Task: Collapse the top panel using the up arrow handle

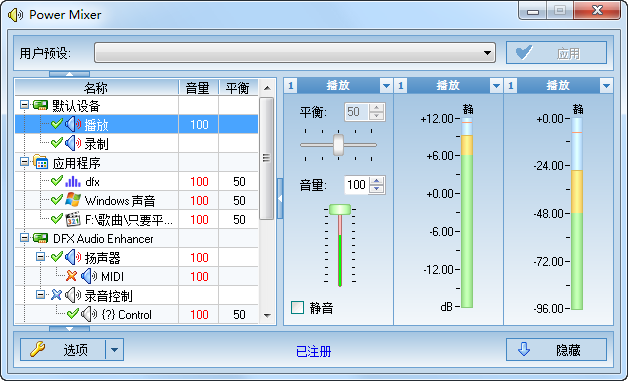Action: click(x=69, y=74)
